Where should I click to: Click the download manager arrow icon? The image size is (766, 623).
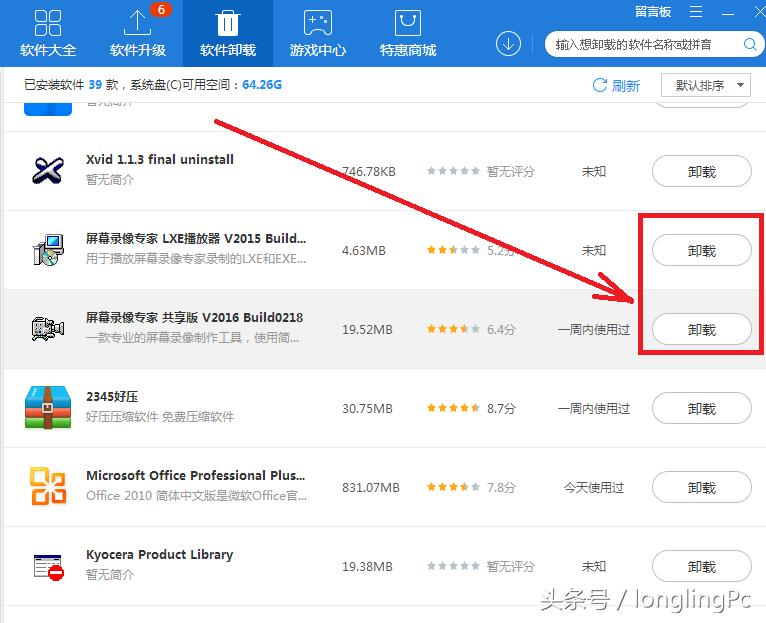coord(508,44)
